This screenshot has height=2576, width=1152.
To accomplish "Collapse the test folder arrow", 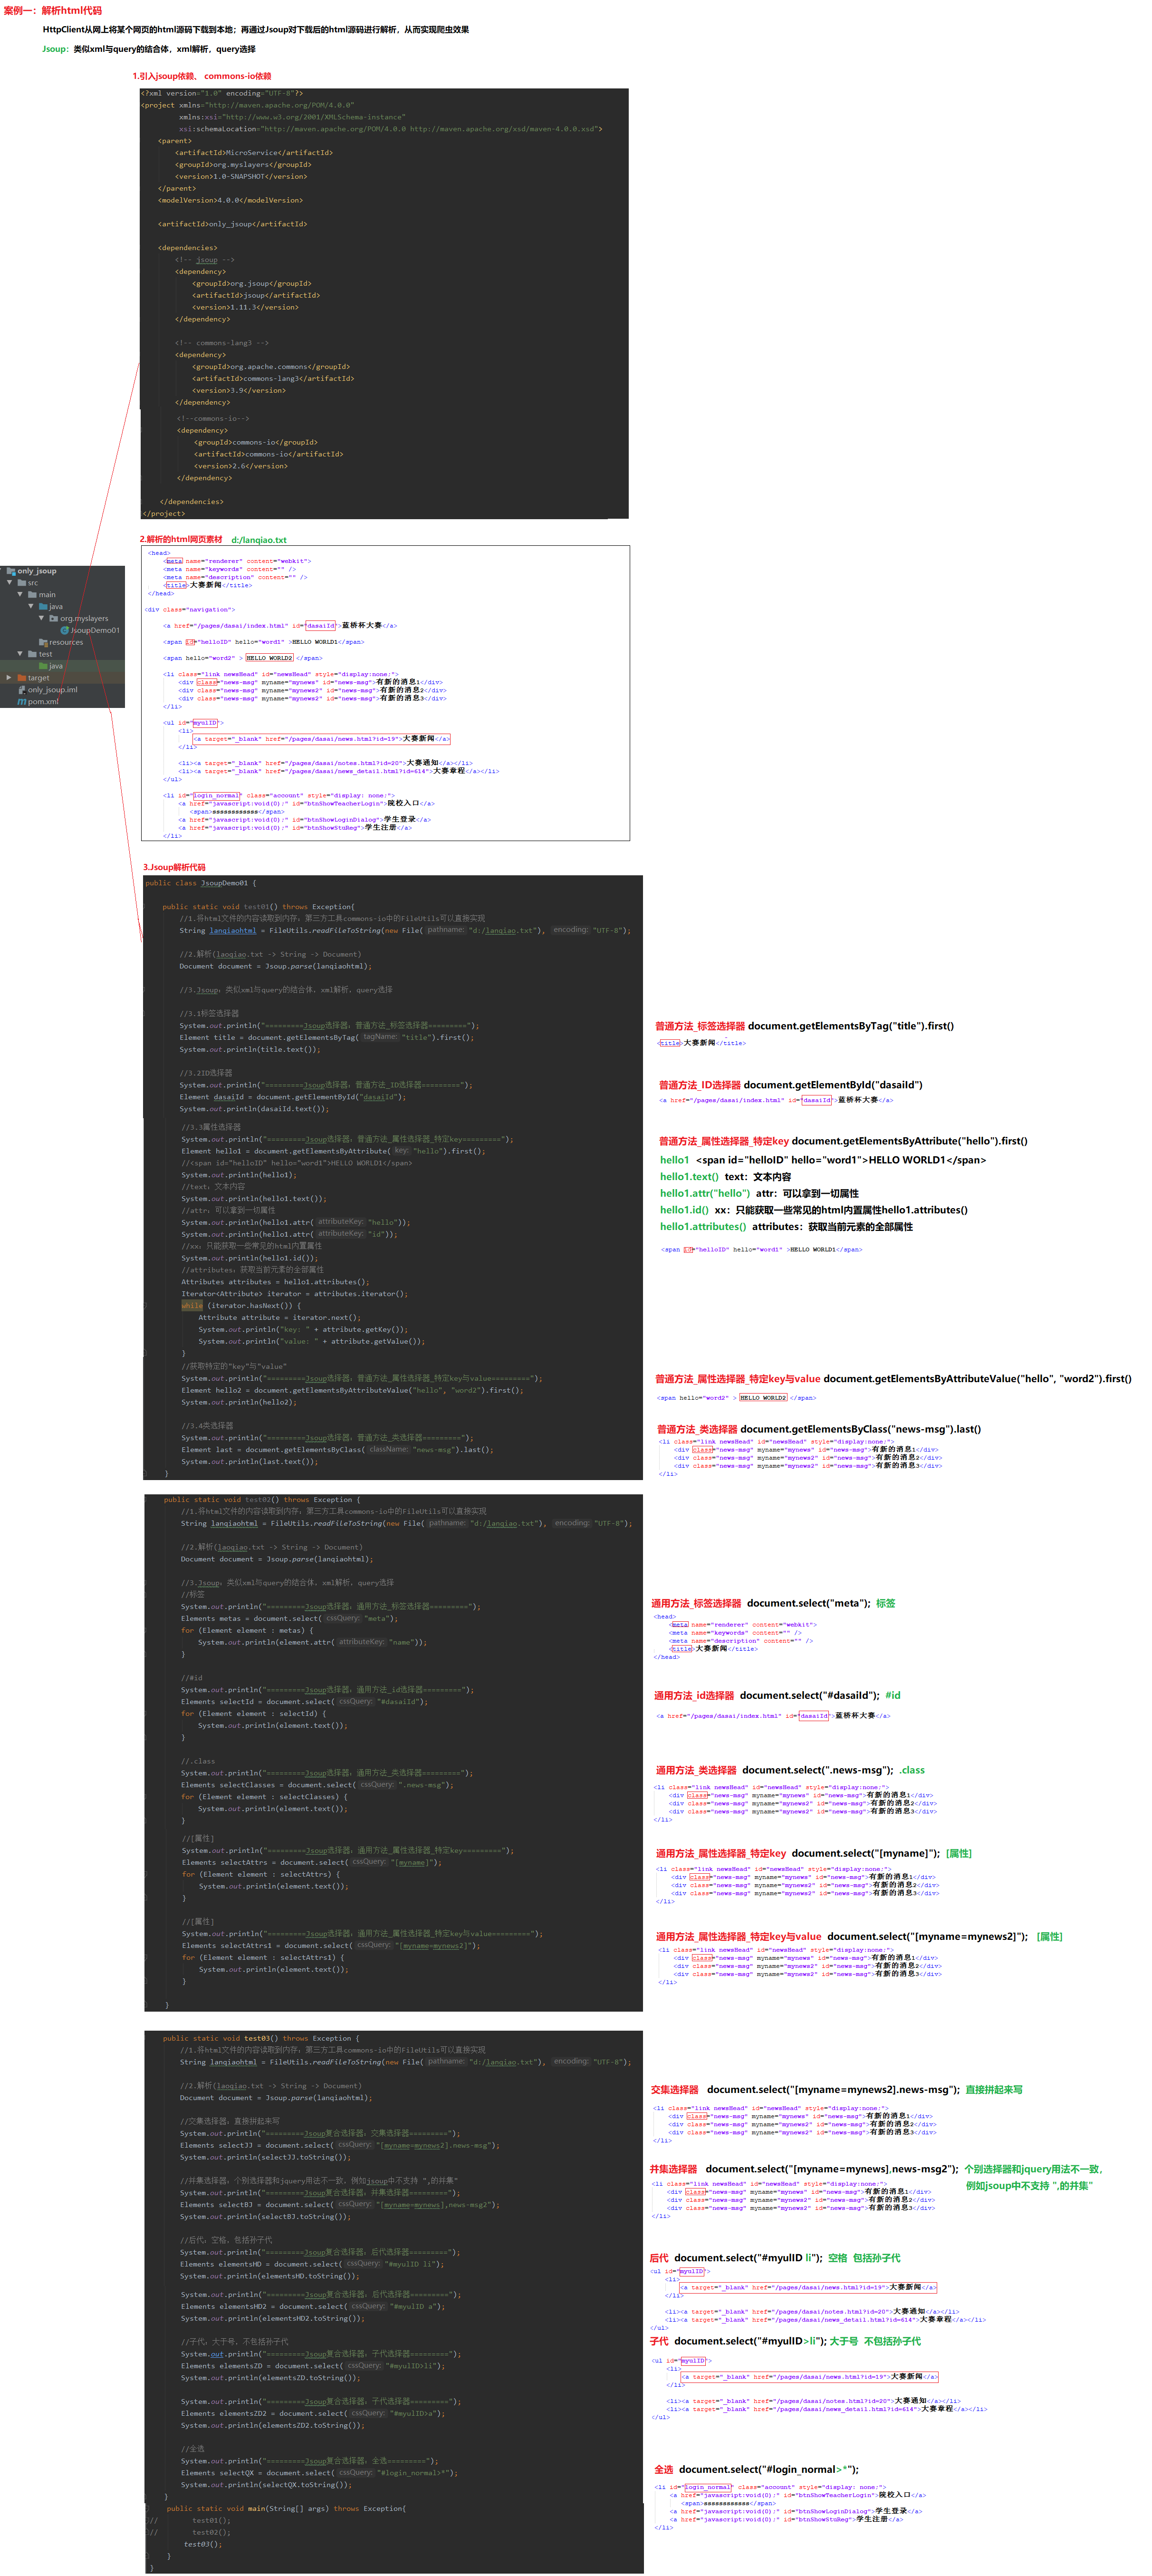I will tap(20, 654).
